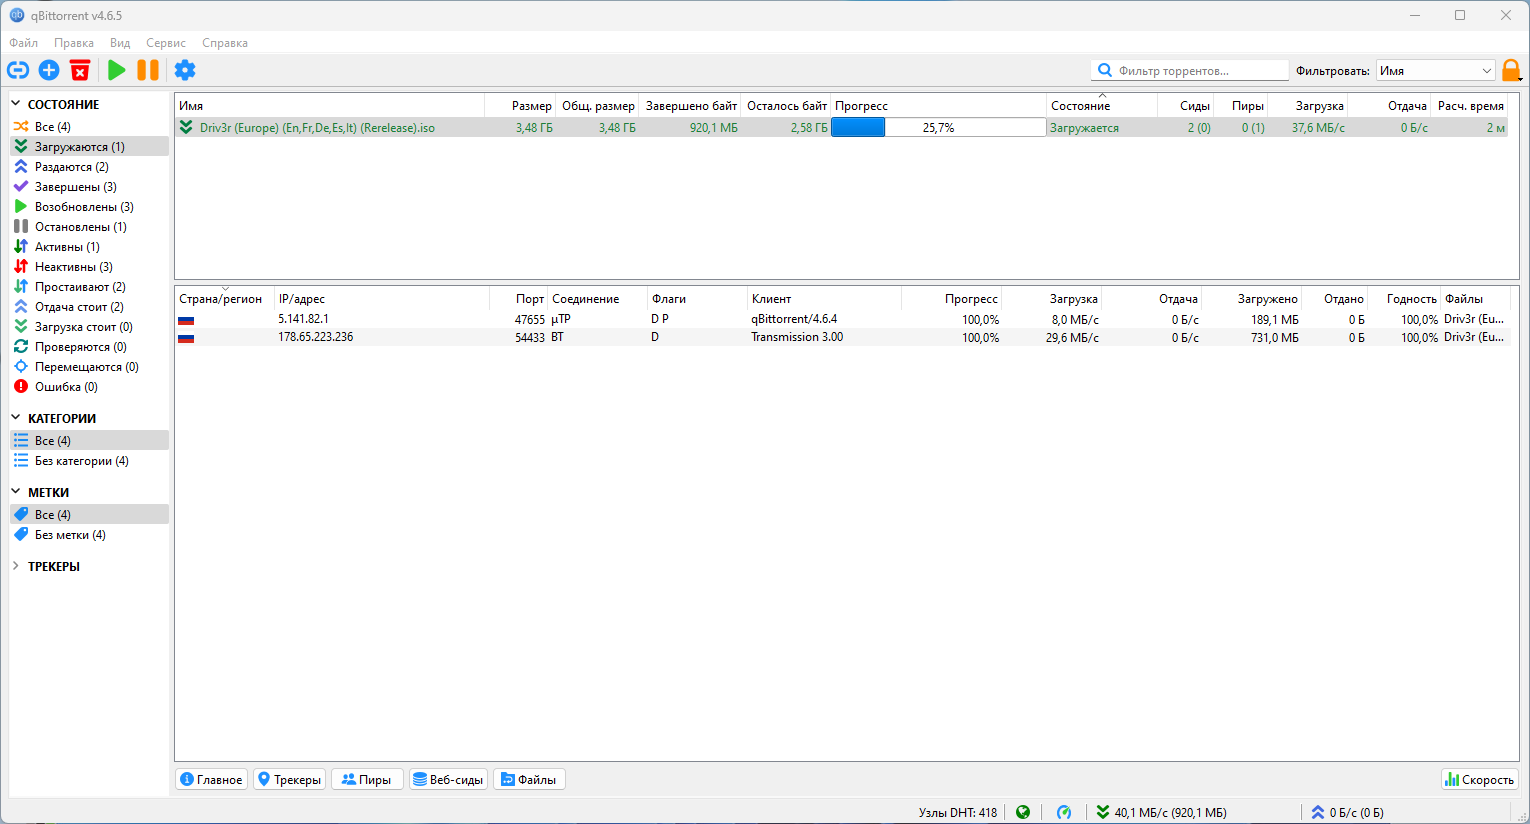The image size is (1530, 824).
Task: Select Ошибка (0) filter
Action: click(89, 387)
